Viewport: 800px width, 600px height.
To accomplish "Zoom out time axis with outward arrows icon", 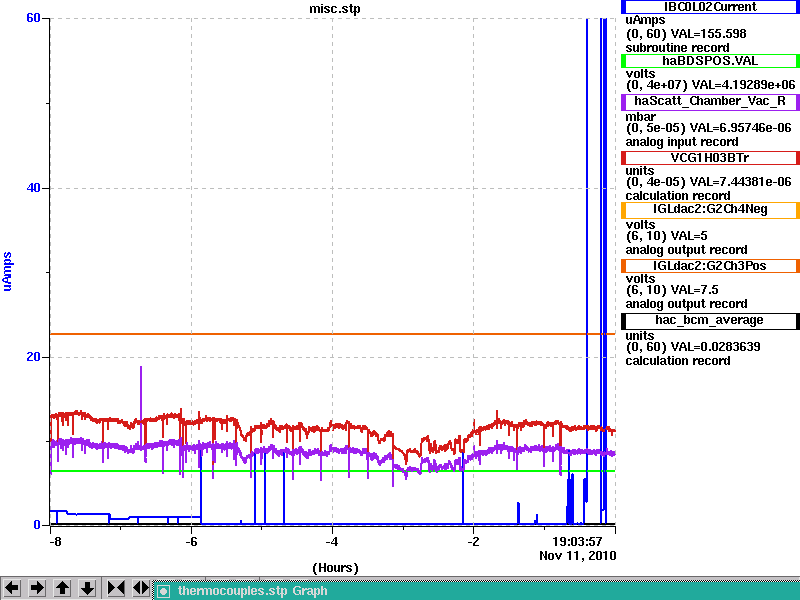I will click(x=141, y=588).
